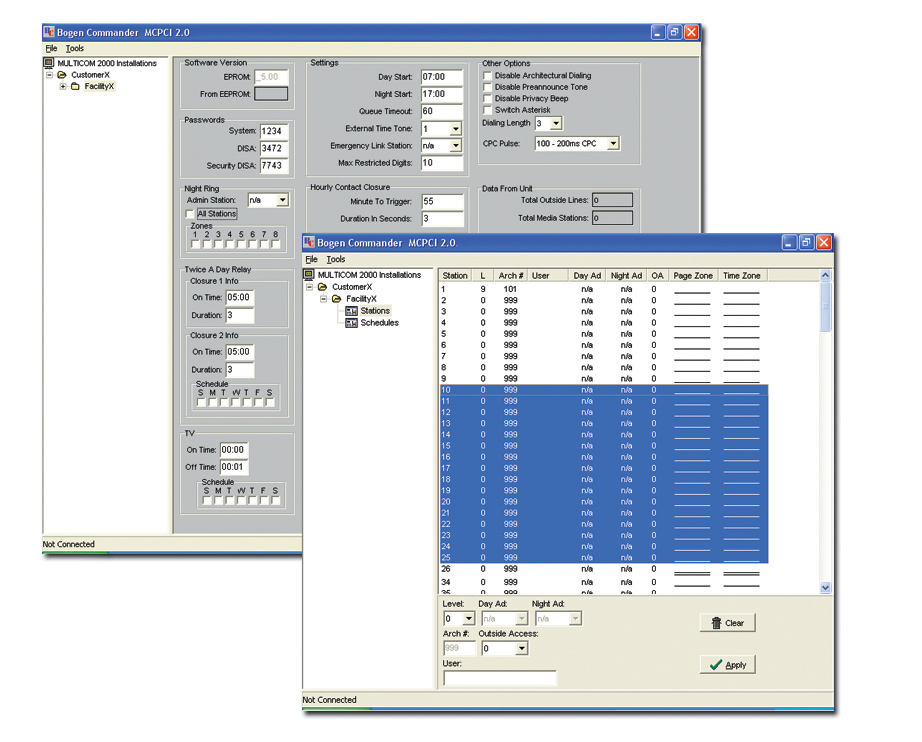Collapse the CustomerX node in the front window
The width and height of the screenshot is (922, 742).
point(309,287)
